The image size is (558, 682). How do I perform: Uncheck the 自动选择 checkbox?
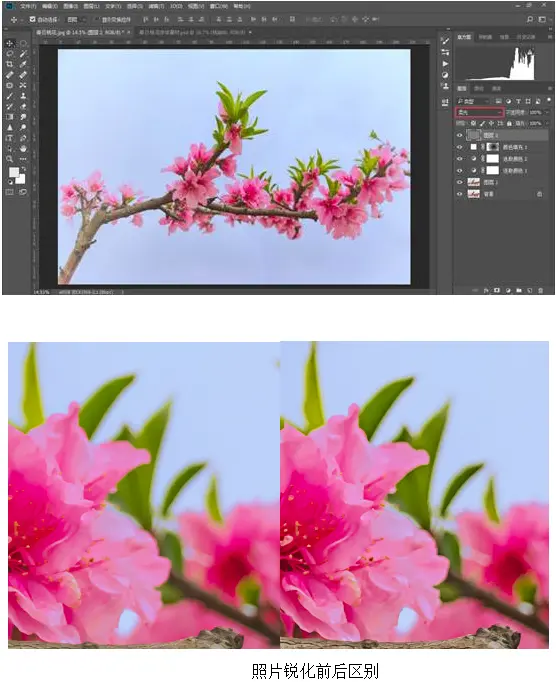(32, 20)
